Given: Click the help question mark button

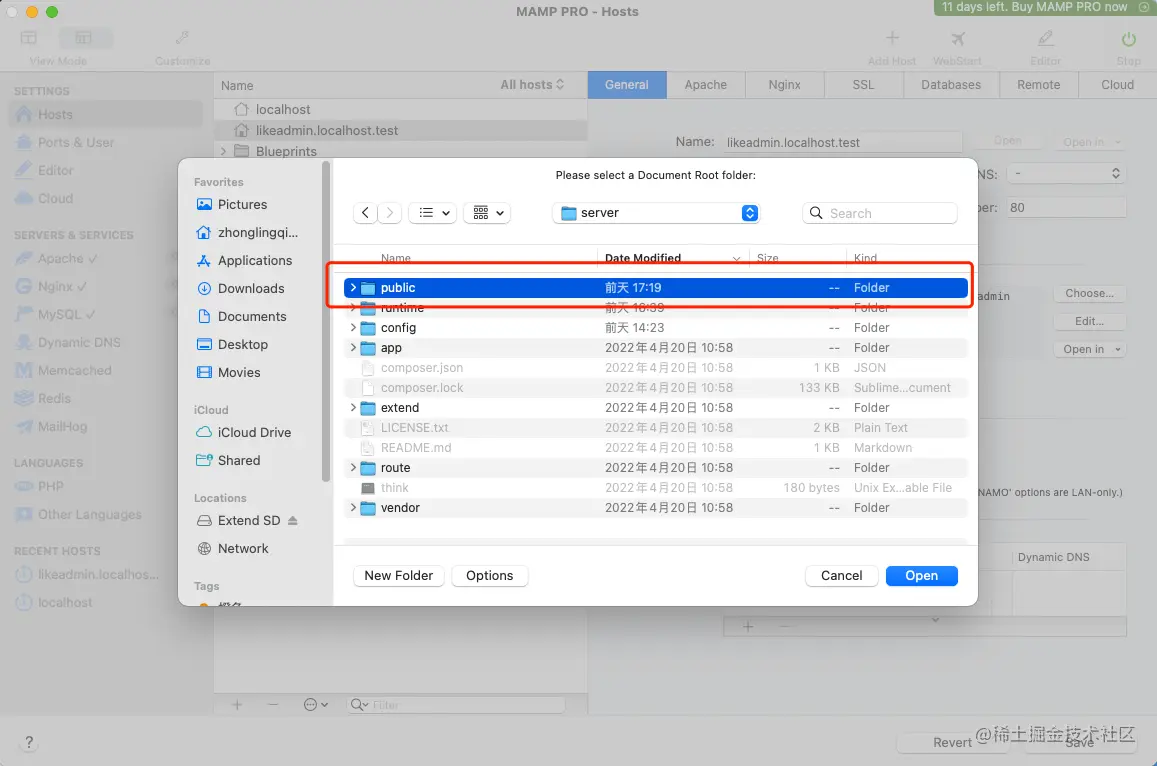Looking at the screenshot, I should pos(29,742).
